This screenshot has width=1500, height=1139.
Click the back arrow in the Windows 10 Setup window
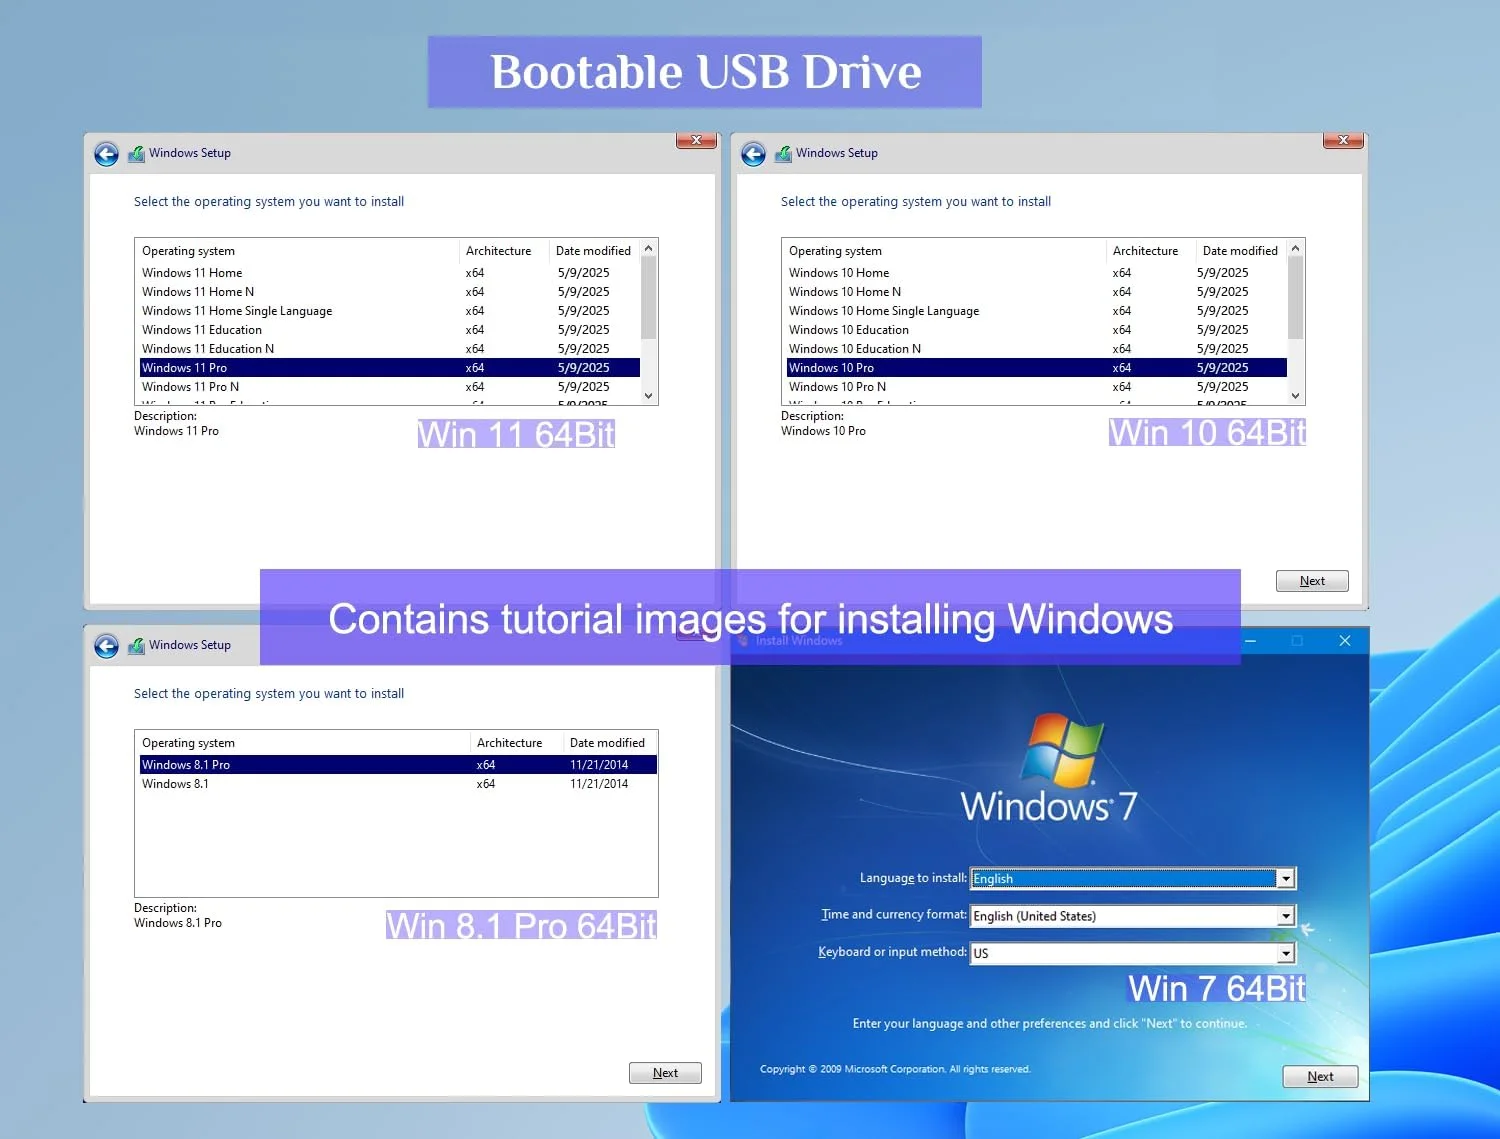(753, 153)
